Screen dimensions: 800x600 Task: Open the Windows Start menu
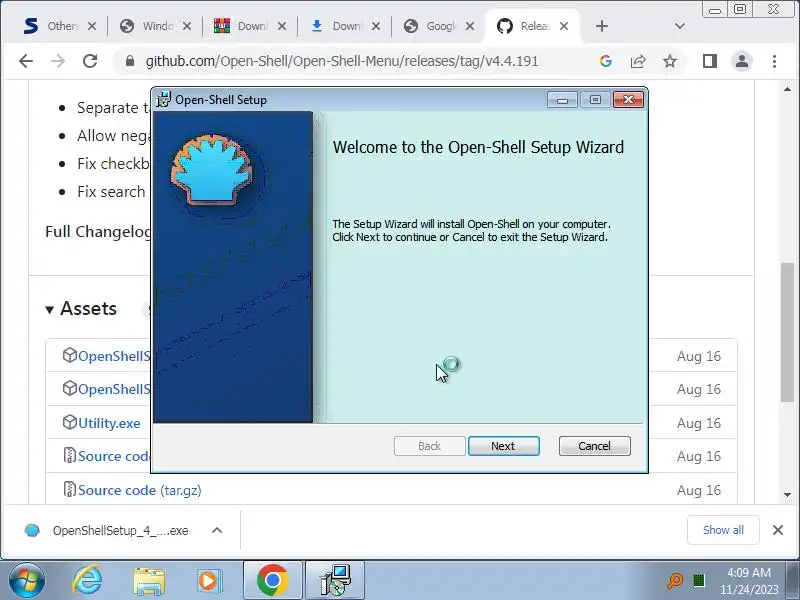pyautogui.click(x=27, y=581)
